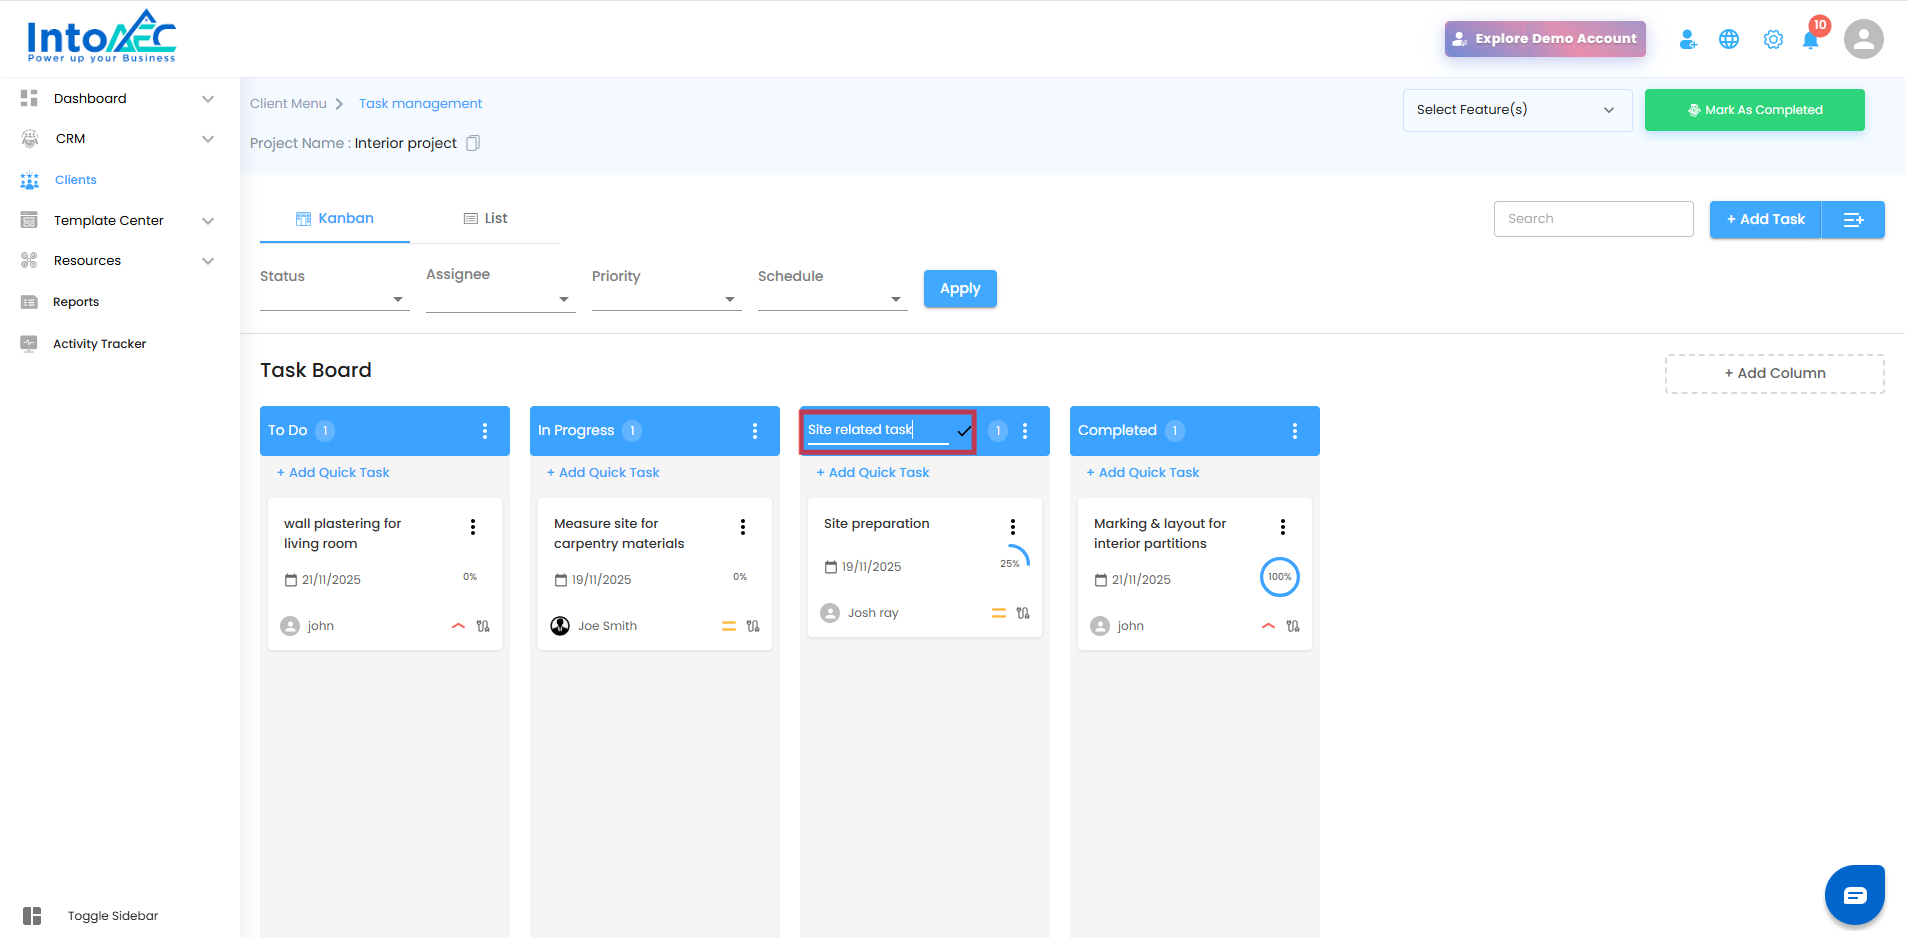
Task: Open the notifications bell
Action: tap(1811, 40)
